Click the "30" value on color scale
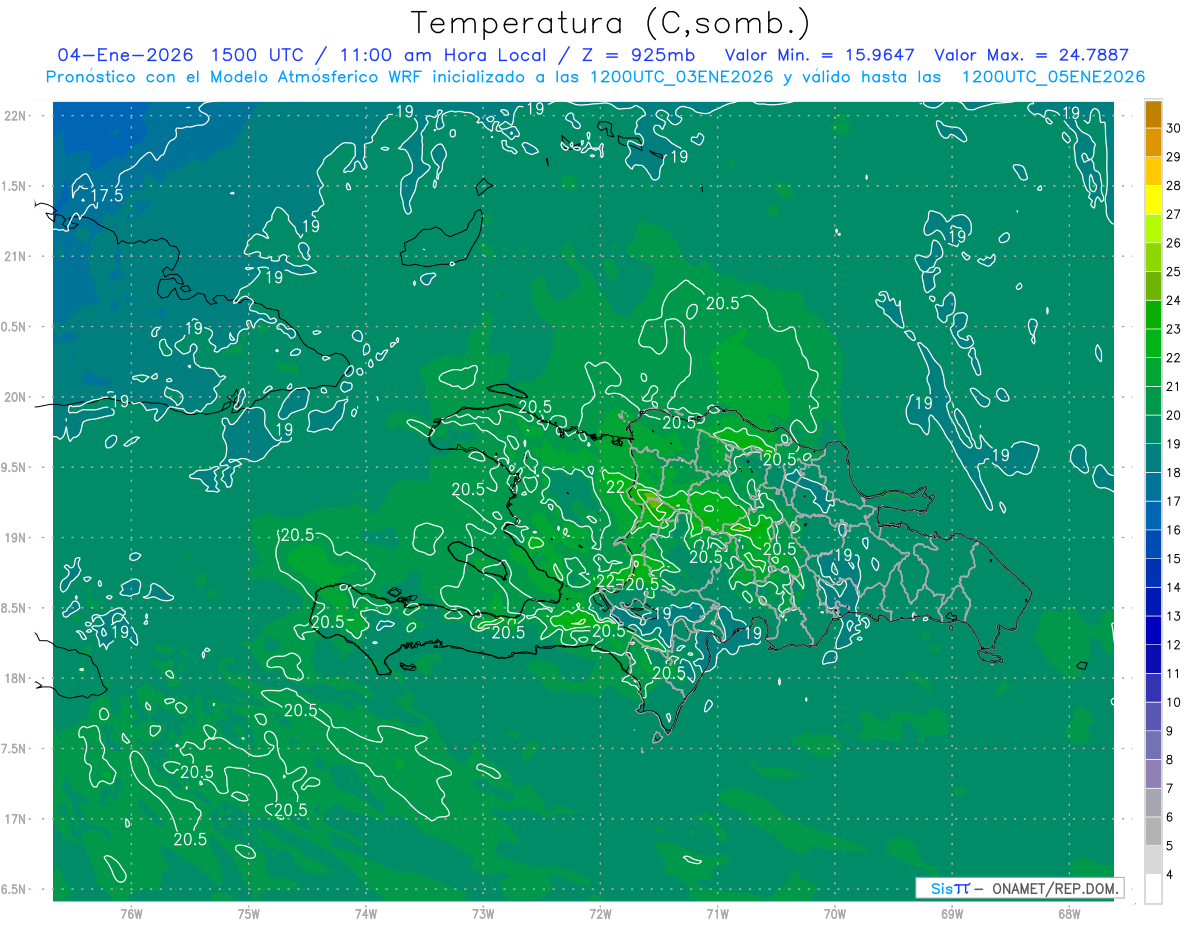Viewport: 1200px width, 927px height. (1174, 128)
